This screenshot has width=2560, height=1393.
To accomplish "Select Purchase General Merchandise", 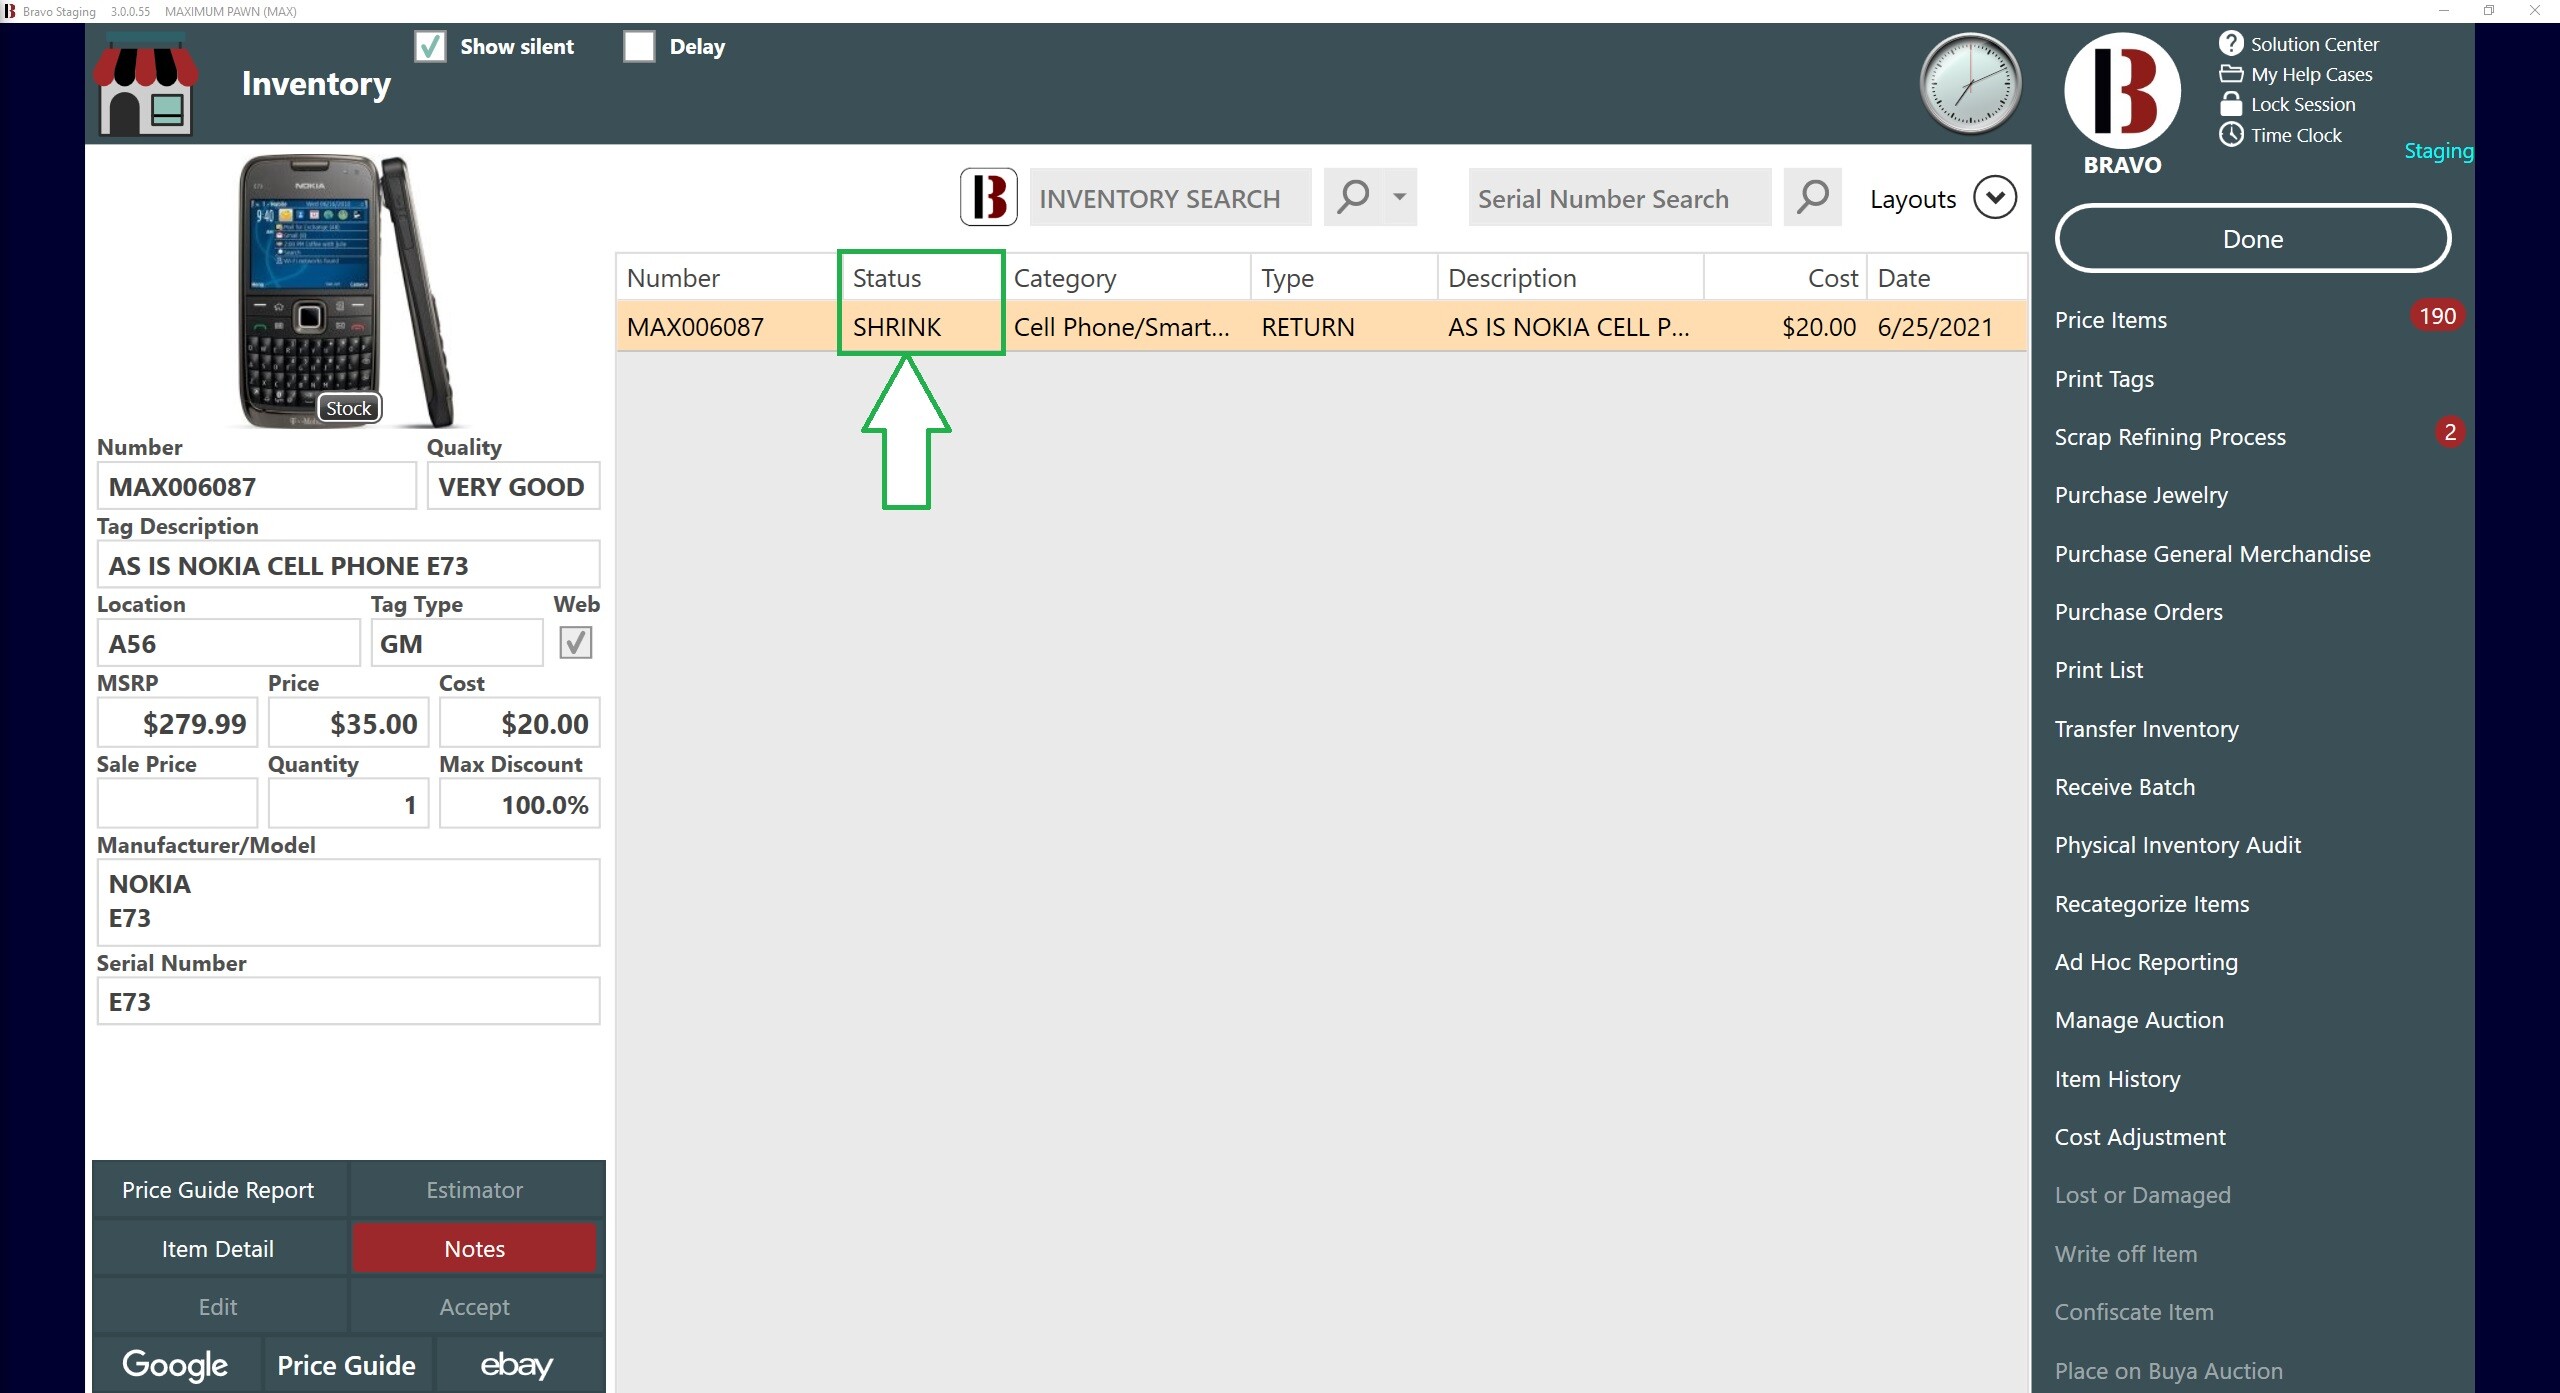I will (x=2212, y=554).
